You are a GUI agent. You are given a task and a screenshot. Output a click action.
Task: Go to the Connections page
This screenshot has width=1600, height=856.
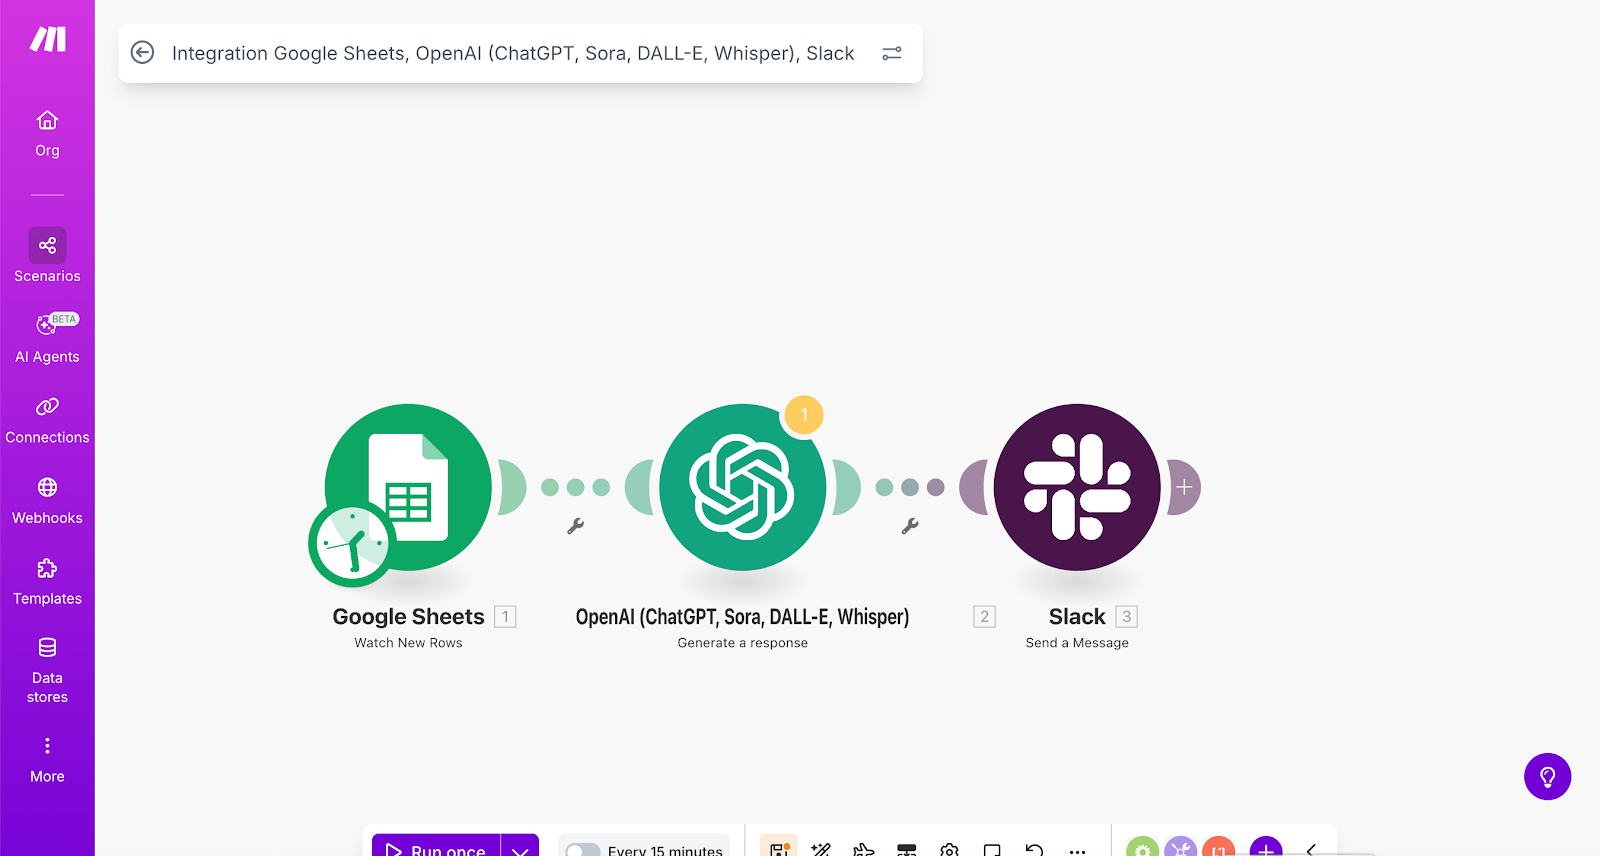(x=47, y=420)
